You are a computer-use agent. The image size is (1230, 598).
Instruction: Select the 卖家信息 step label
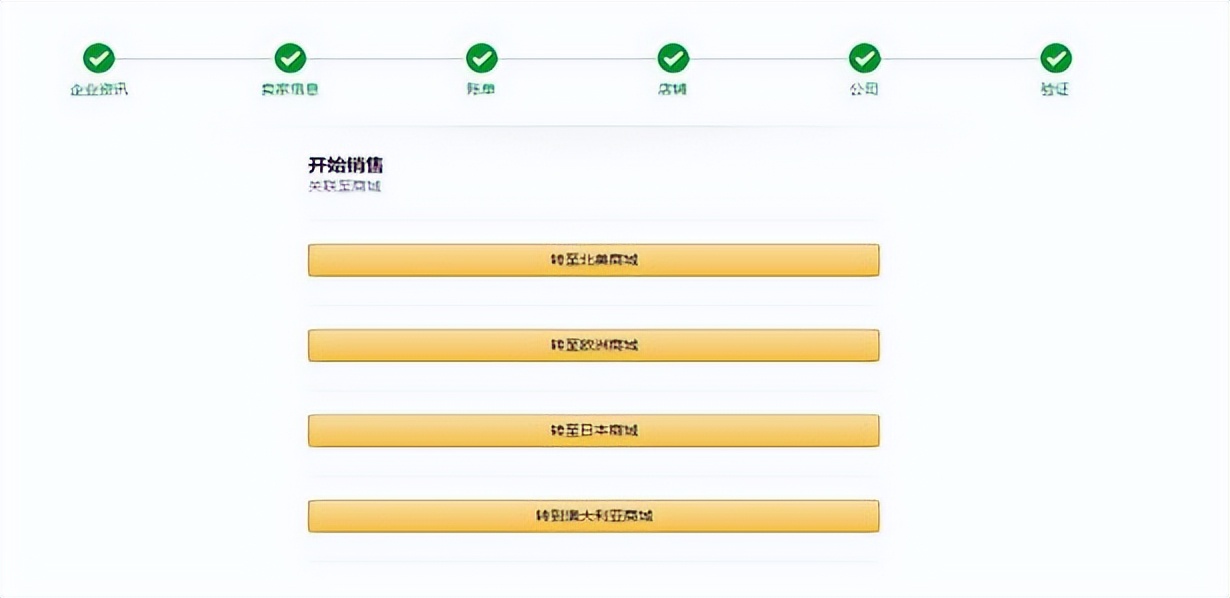pyautogui.click(x=289, y=91)
